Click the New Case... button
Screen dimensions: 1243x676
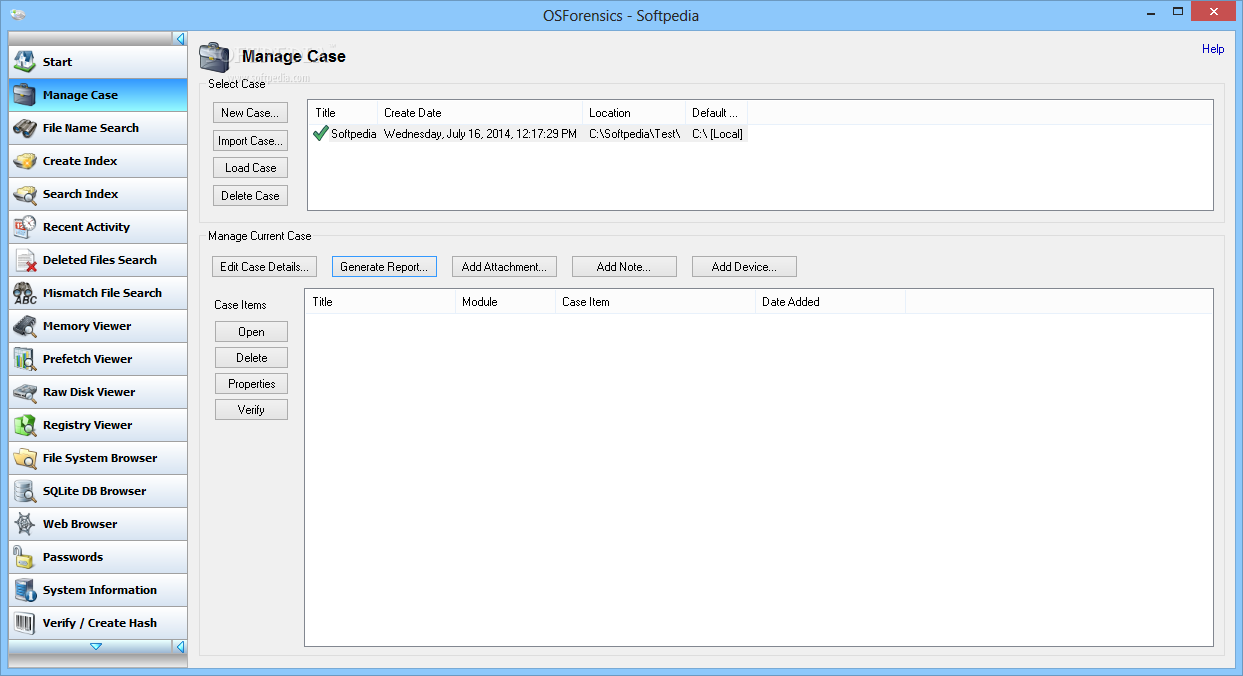pos(250,113)
